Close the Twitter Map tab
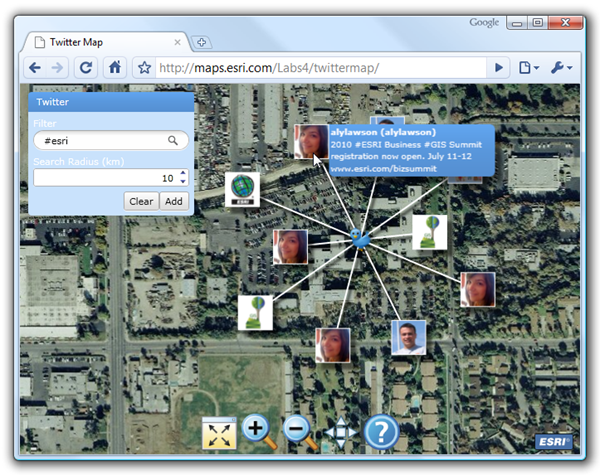Screen dimensions: 600x475 pos(177,42)
